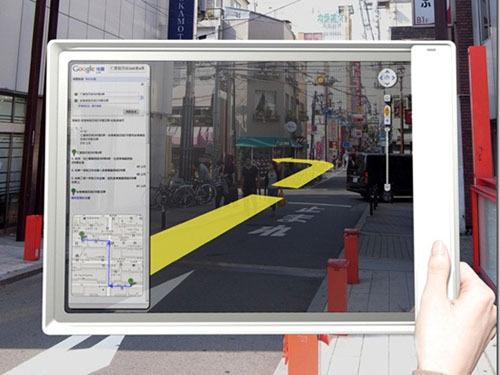Pan up with the navigation compass arrow
500x375 pixels.
point(387,72)
